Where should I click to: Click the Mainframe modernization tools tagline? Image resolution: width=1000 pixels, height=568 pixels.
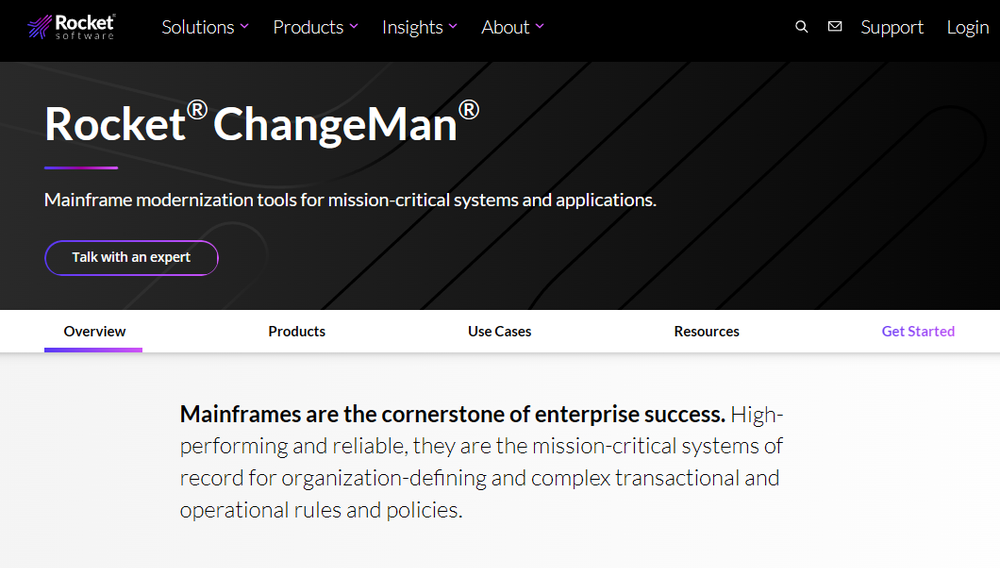350,200
